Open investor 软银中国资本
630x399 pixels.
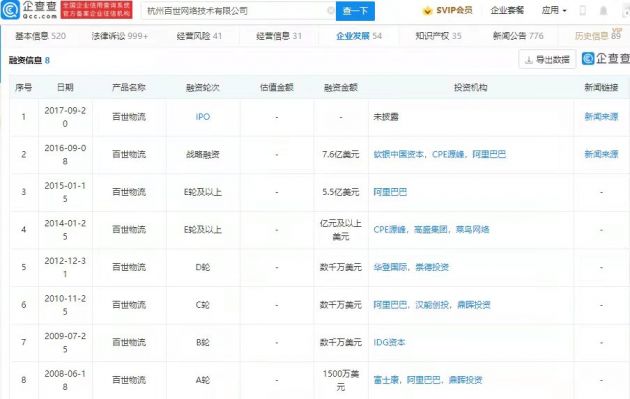(x=398, y=154)
